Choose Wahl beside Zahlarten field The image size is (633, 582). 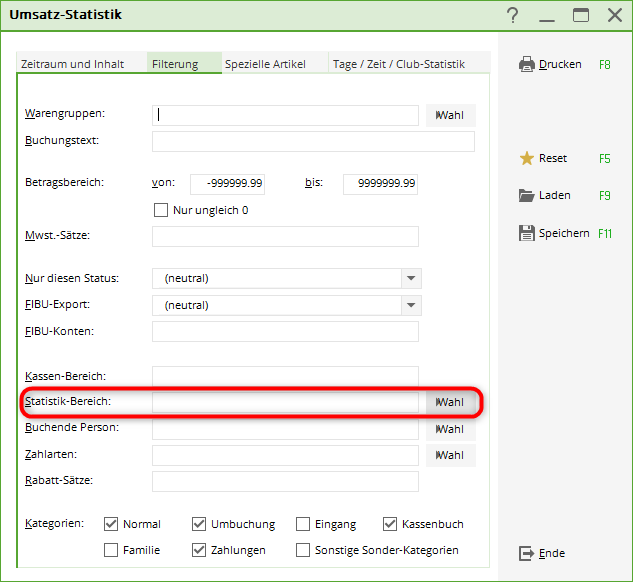(x=450, y=455)
